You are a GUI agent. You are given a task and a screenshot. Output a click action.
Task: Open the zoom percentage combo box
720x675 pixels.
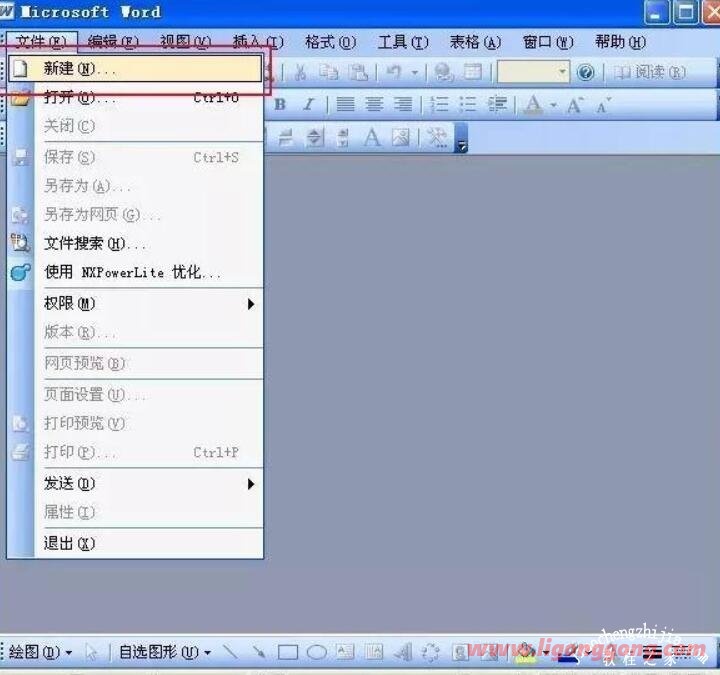coord(534,72)
